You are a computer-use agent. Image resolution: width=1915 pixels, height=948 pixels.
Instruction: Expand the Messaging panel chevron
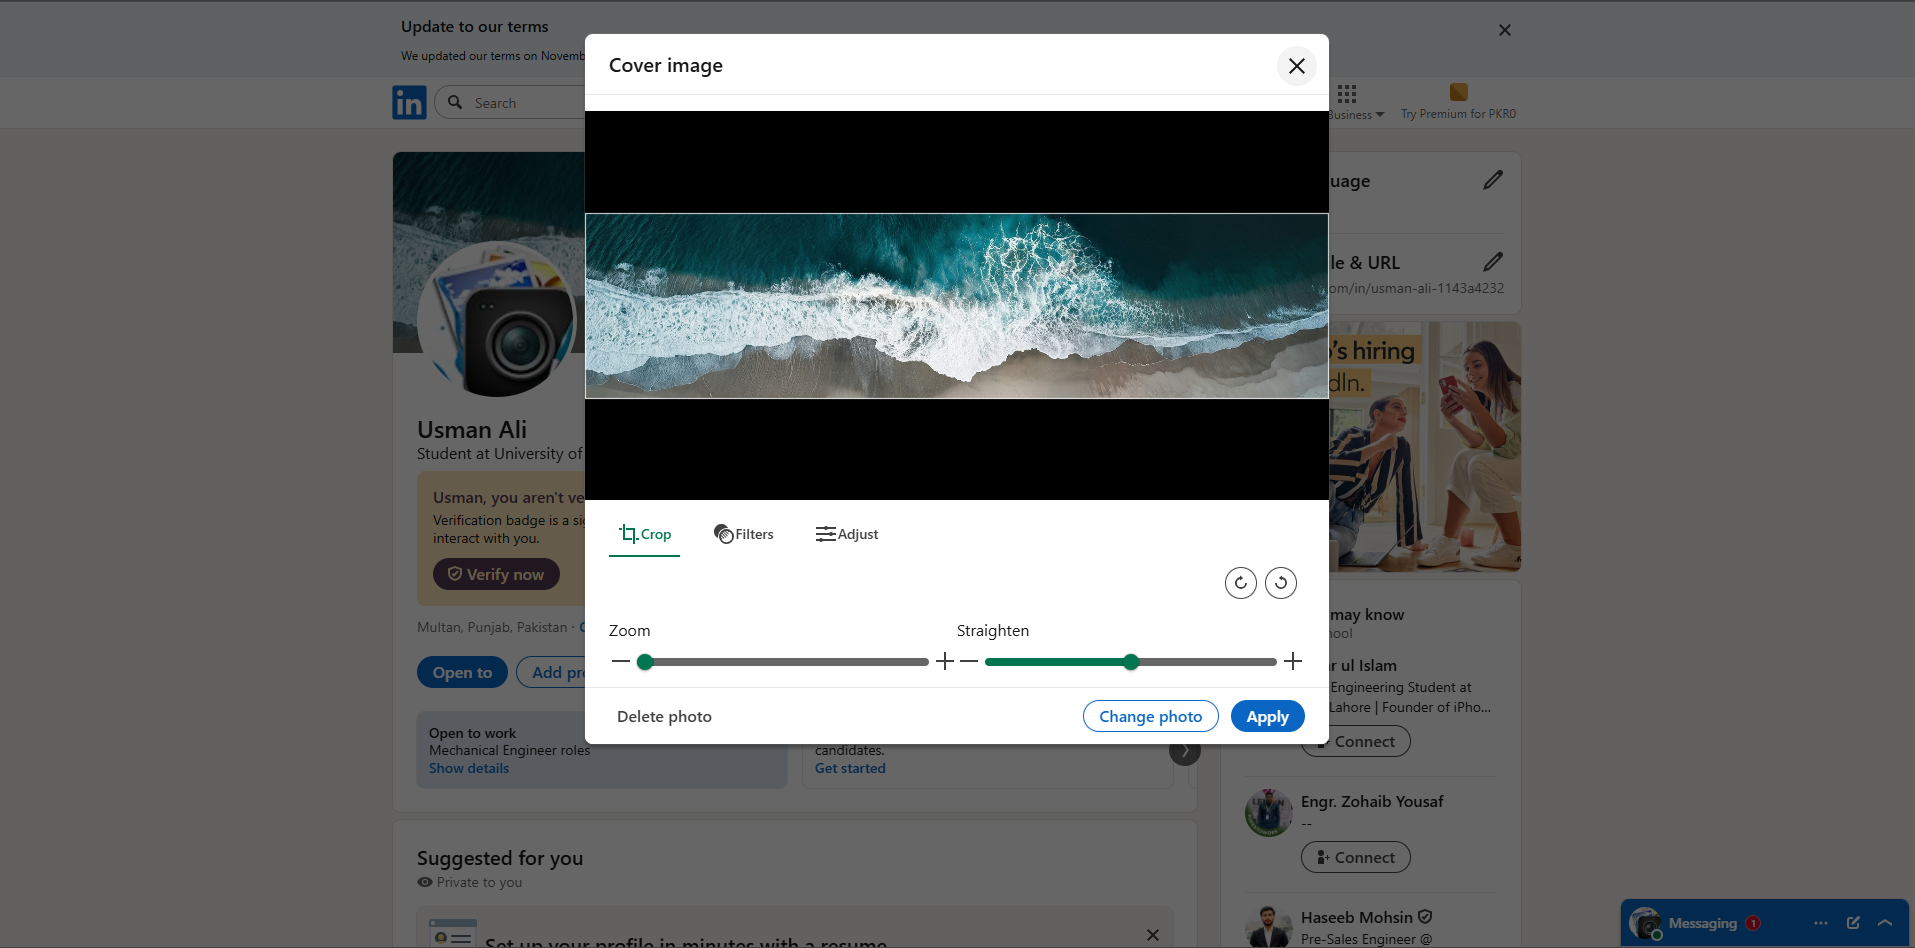pyautogui.click(x=1885, y=923)
